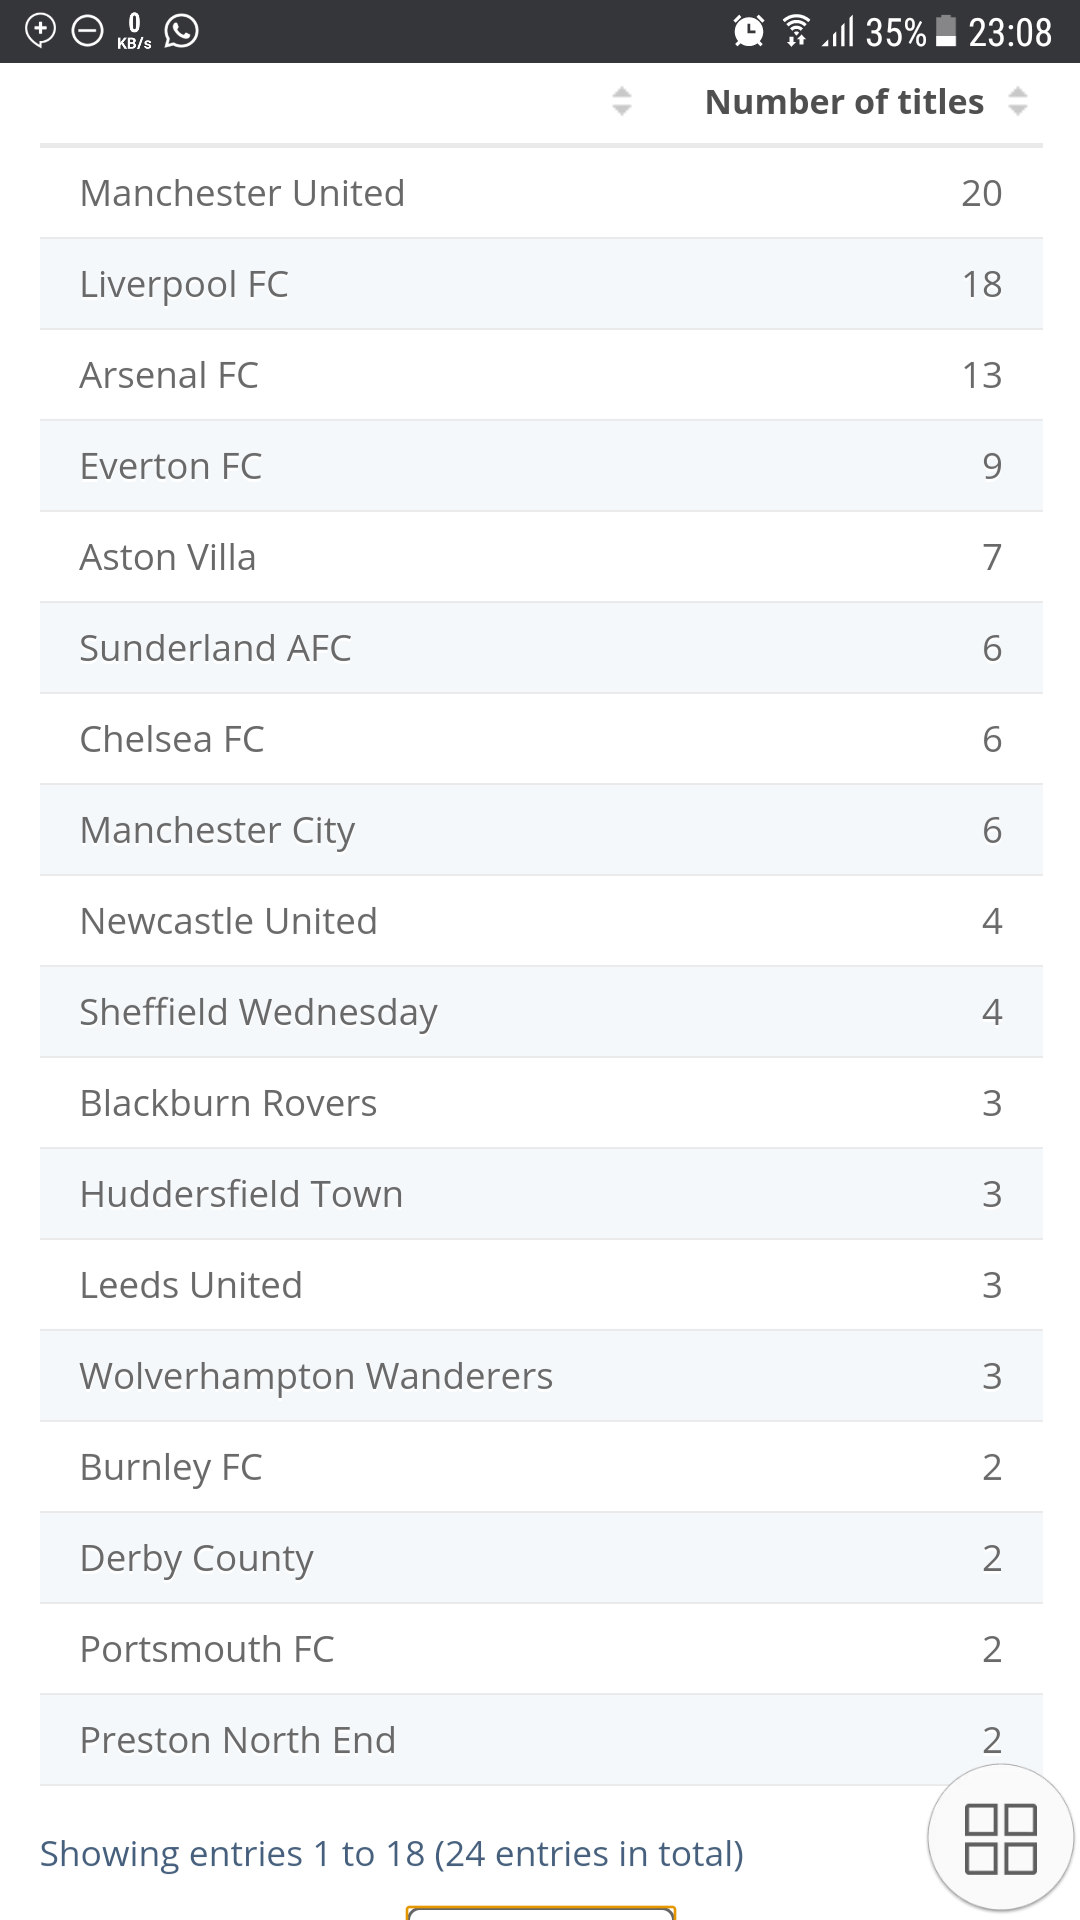Tap the orange-bordered button at bottom

click(541, 1912)
